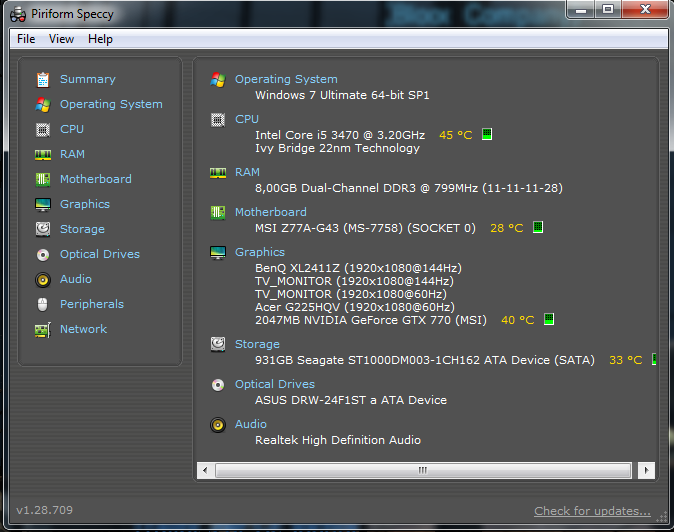The width and height of the screenshot is (674, 532).
Task: Click the 28 °C motherboard temperature value
Action: pyautogui.click(x=507, y=228)
